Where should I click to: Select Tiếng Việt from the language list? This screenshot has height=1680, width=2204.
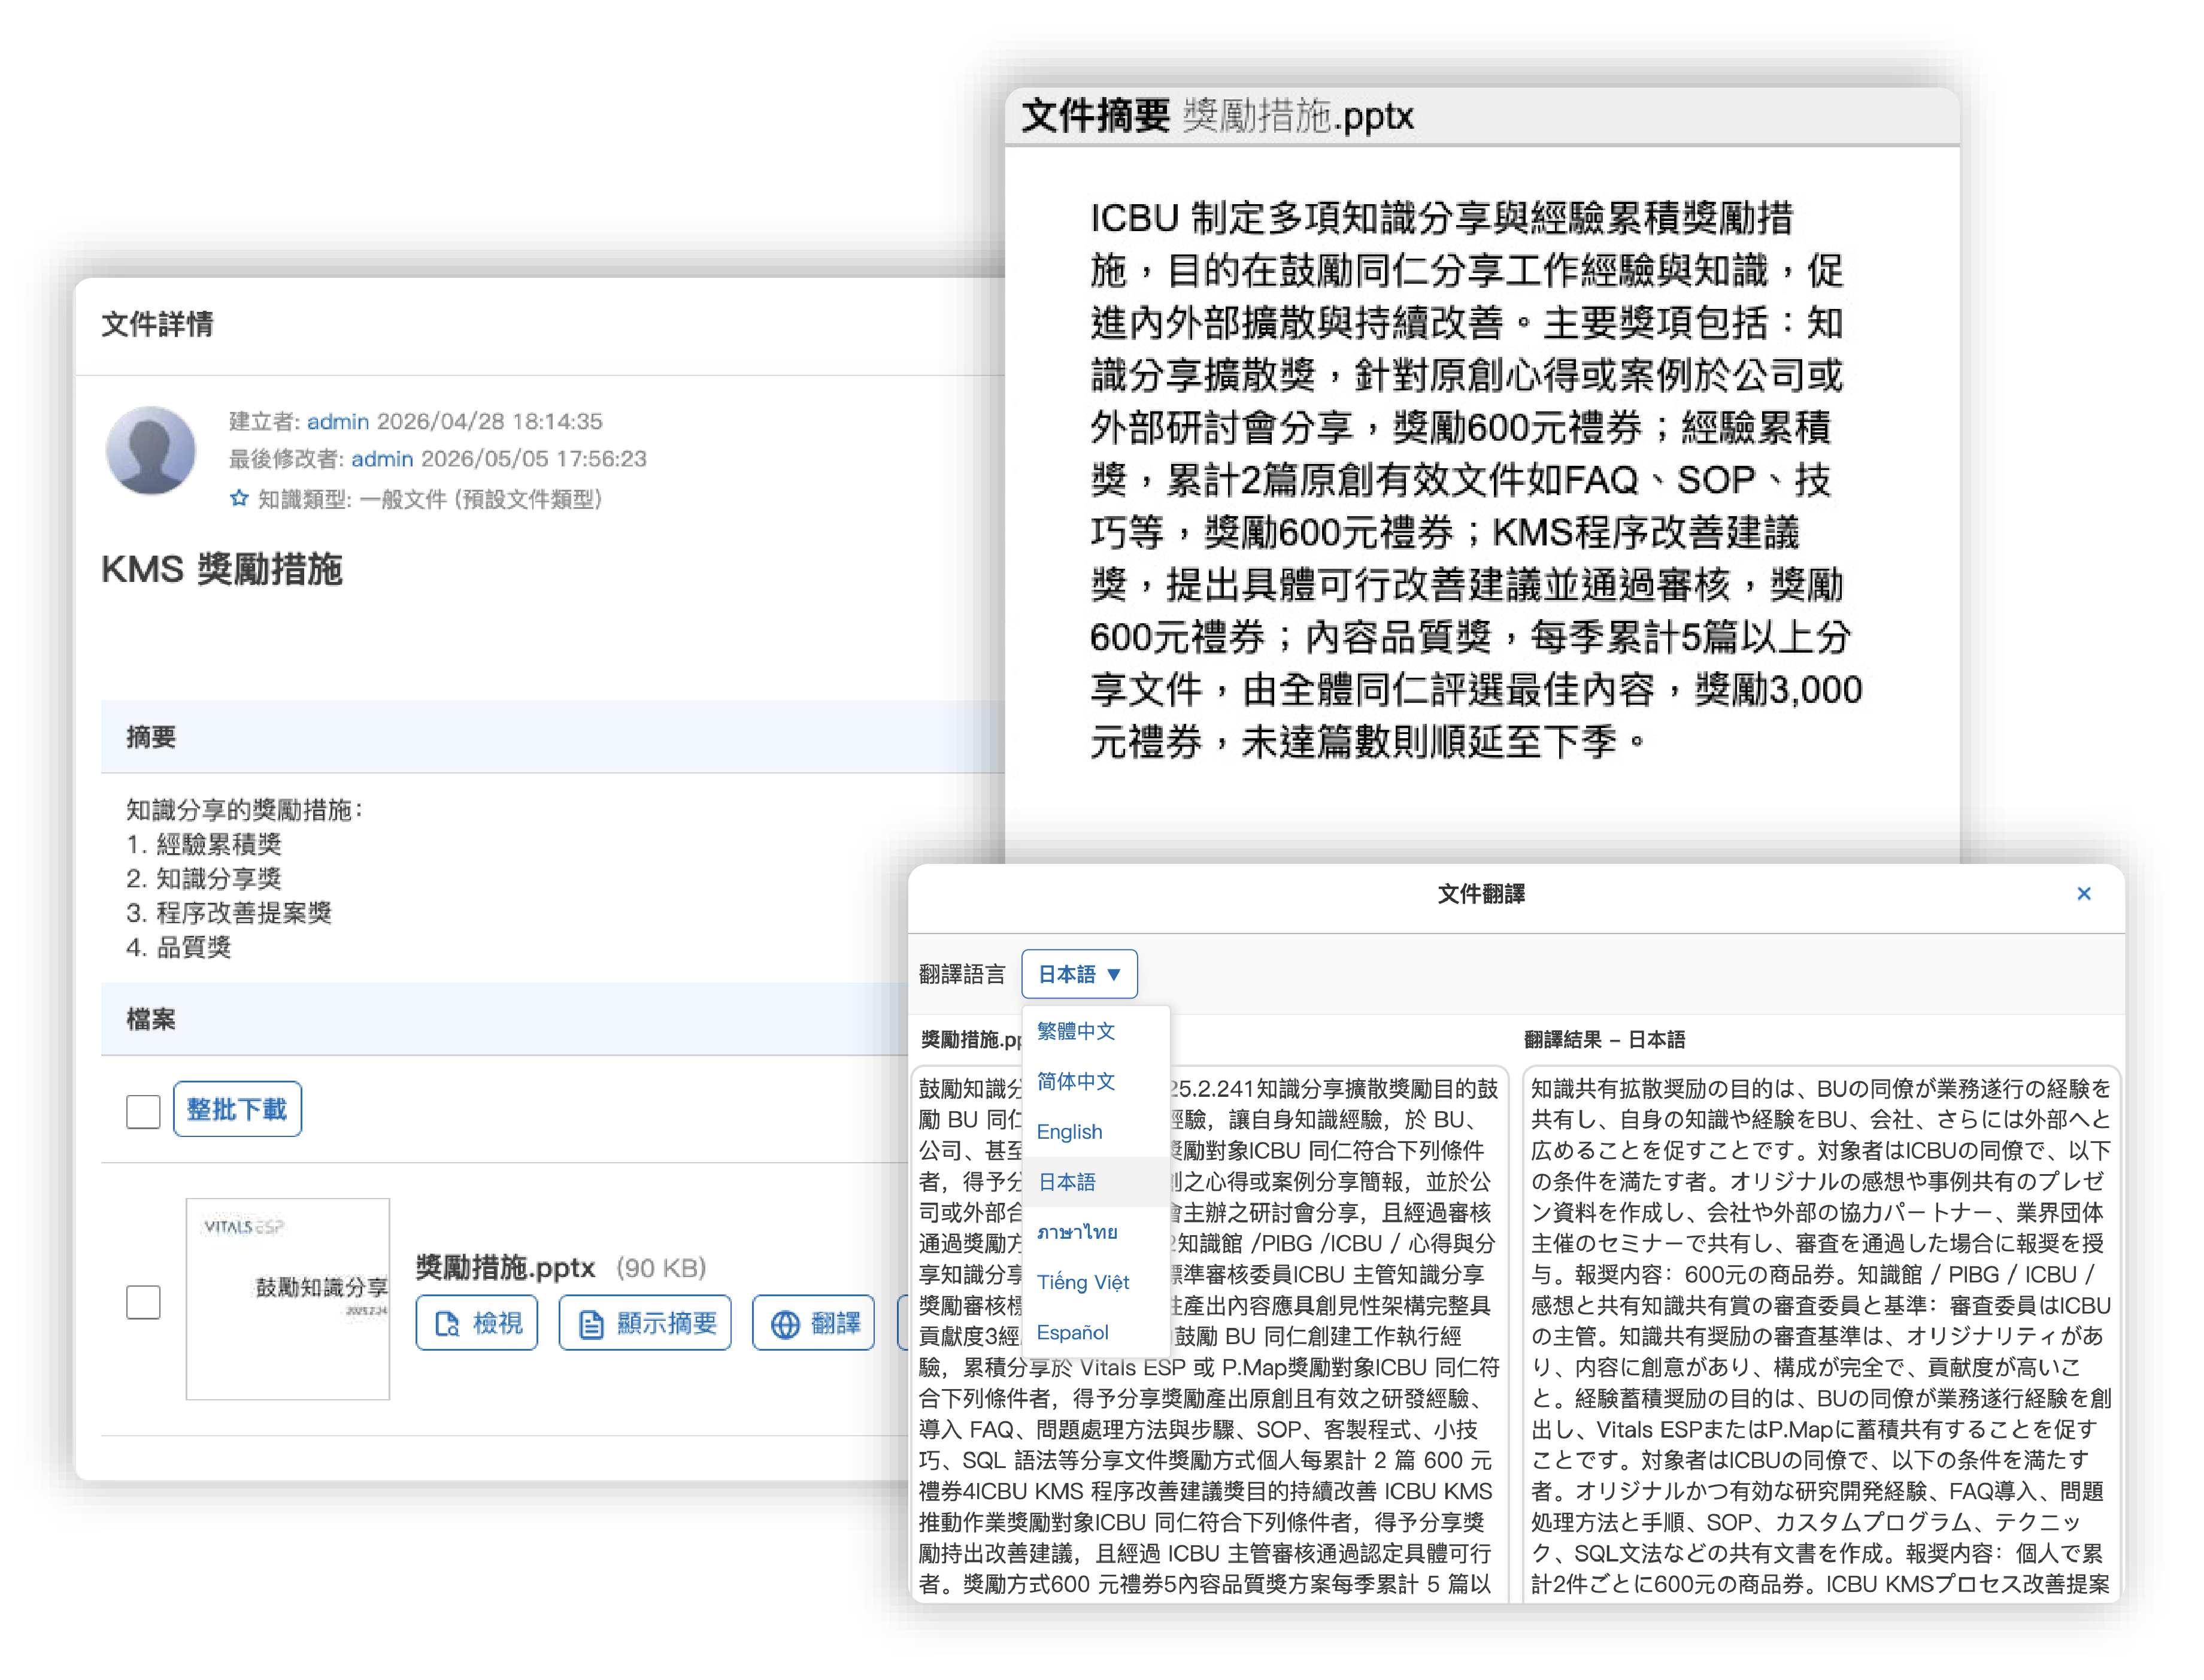[x=1083, y=1282]
